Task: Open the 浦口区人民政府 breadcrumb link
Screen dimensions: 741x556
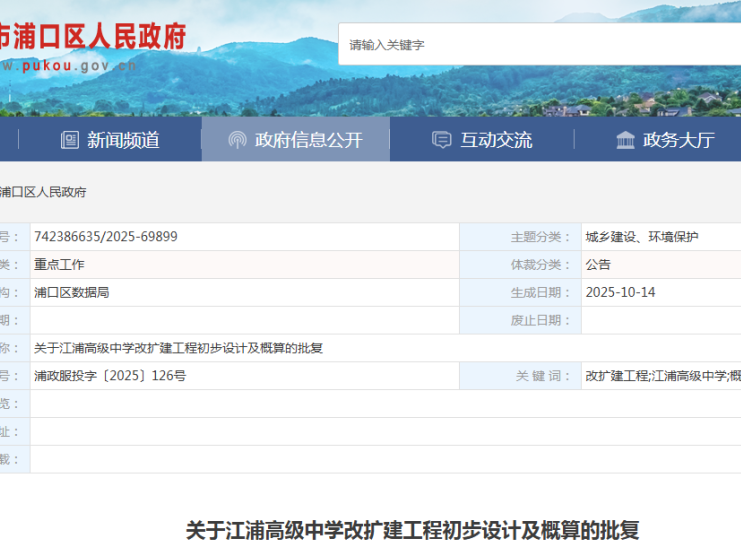Action: coord(42,192)
